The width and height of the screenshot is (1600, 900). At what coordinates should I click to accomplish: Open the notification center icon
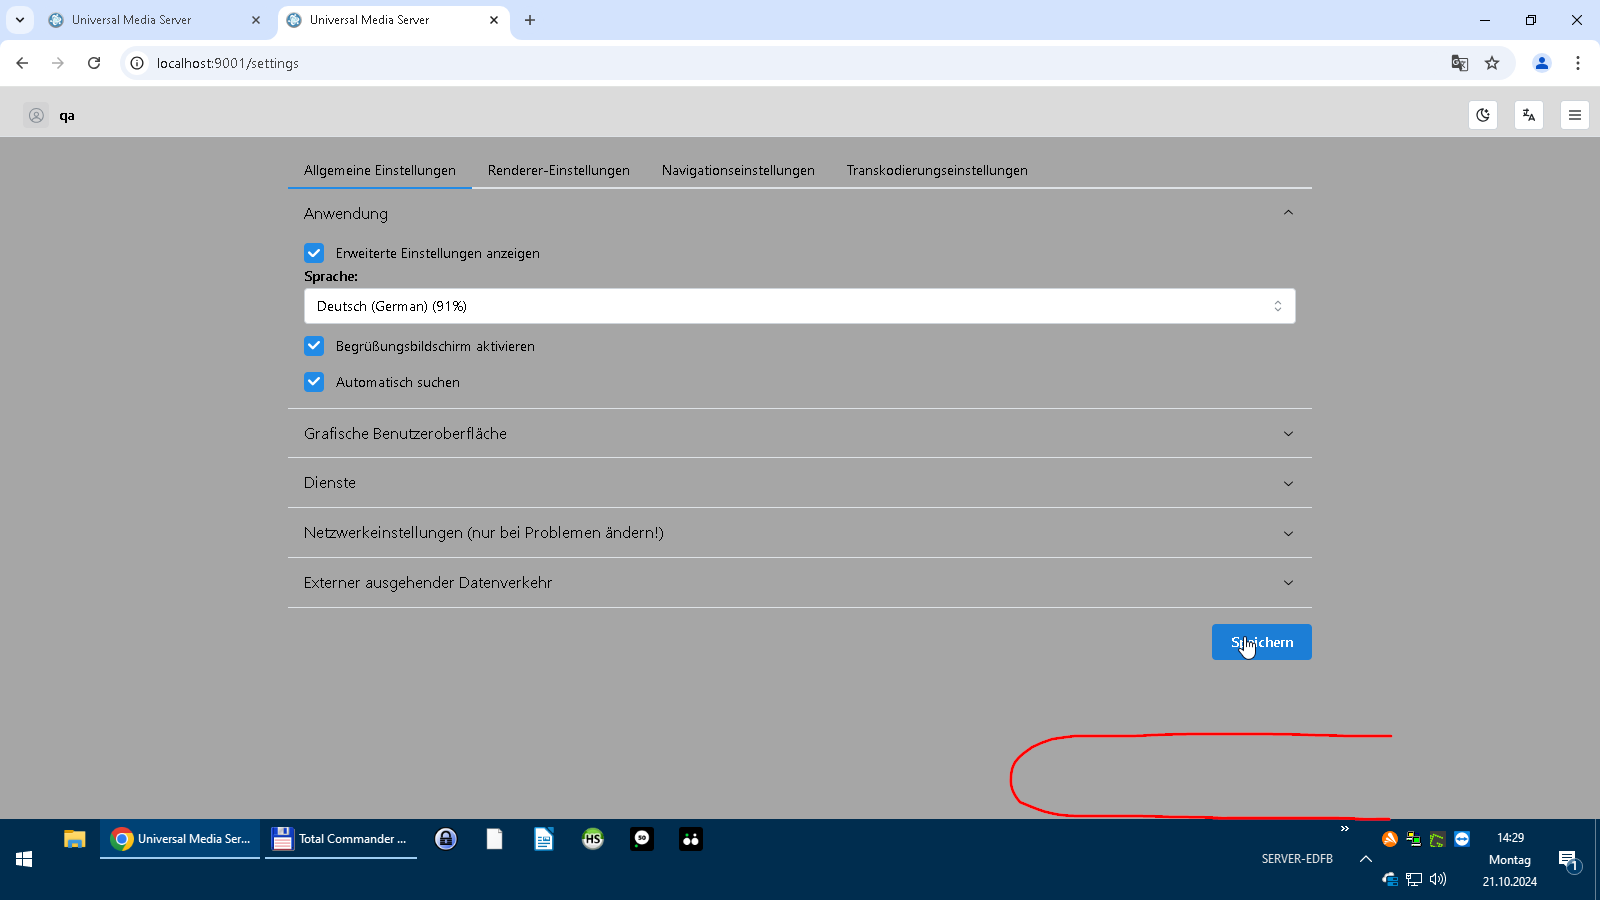tap(1568, 860)
